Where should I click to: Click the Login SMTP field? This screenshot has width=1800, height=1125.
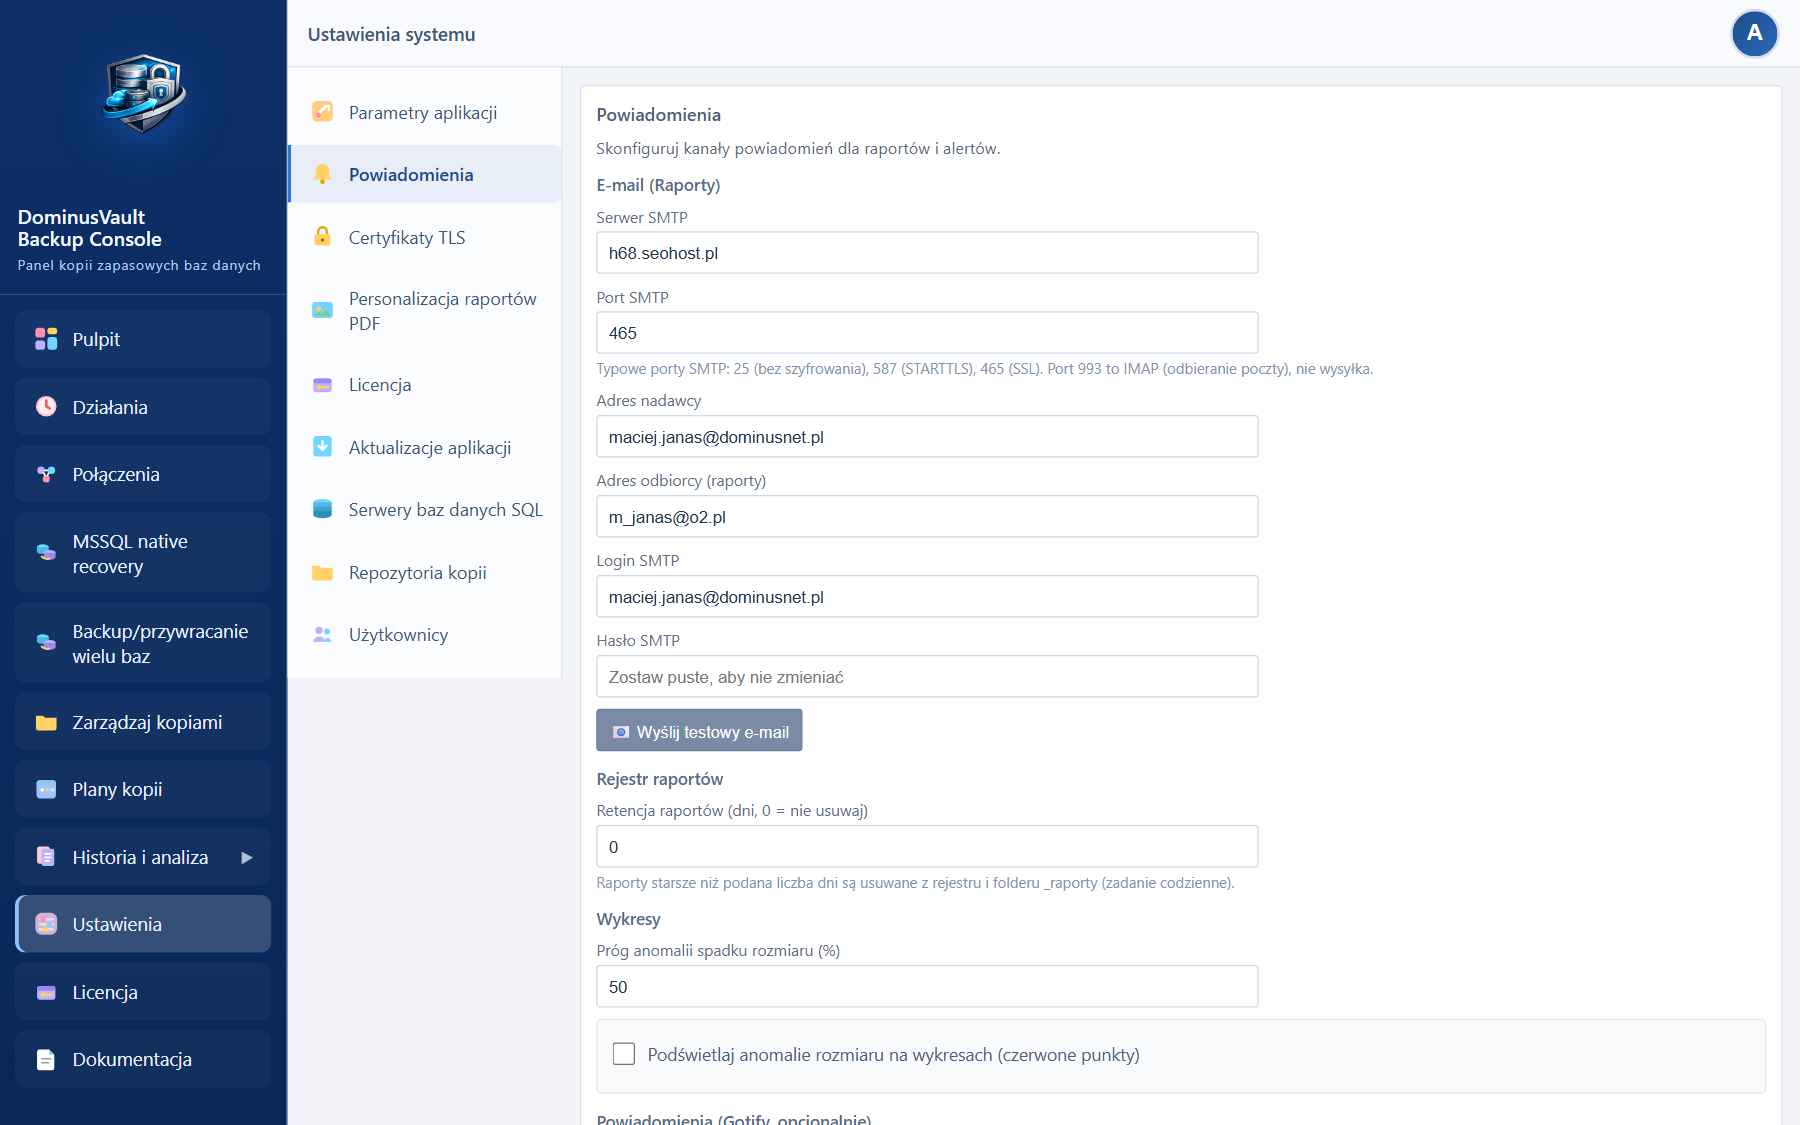click(927, 597)
